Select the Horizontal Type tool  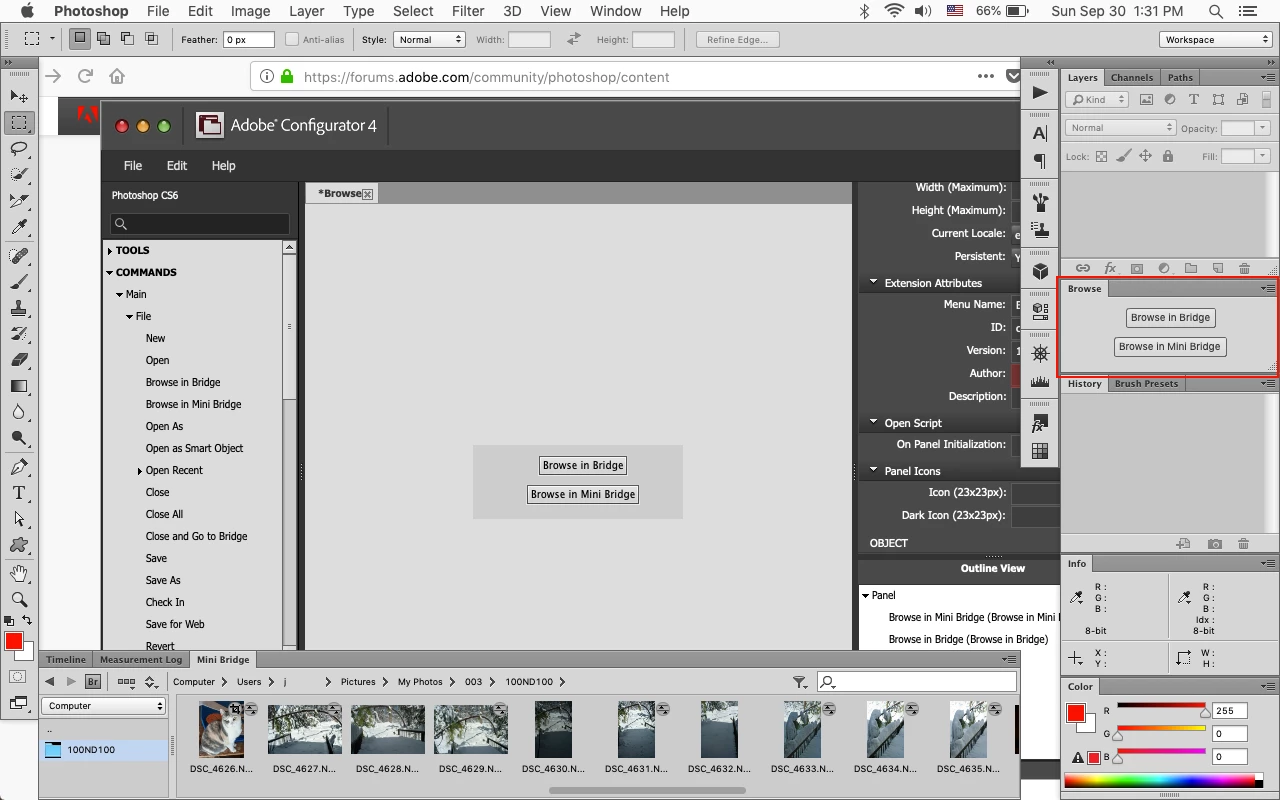point(19,493)
